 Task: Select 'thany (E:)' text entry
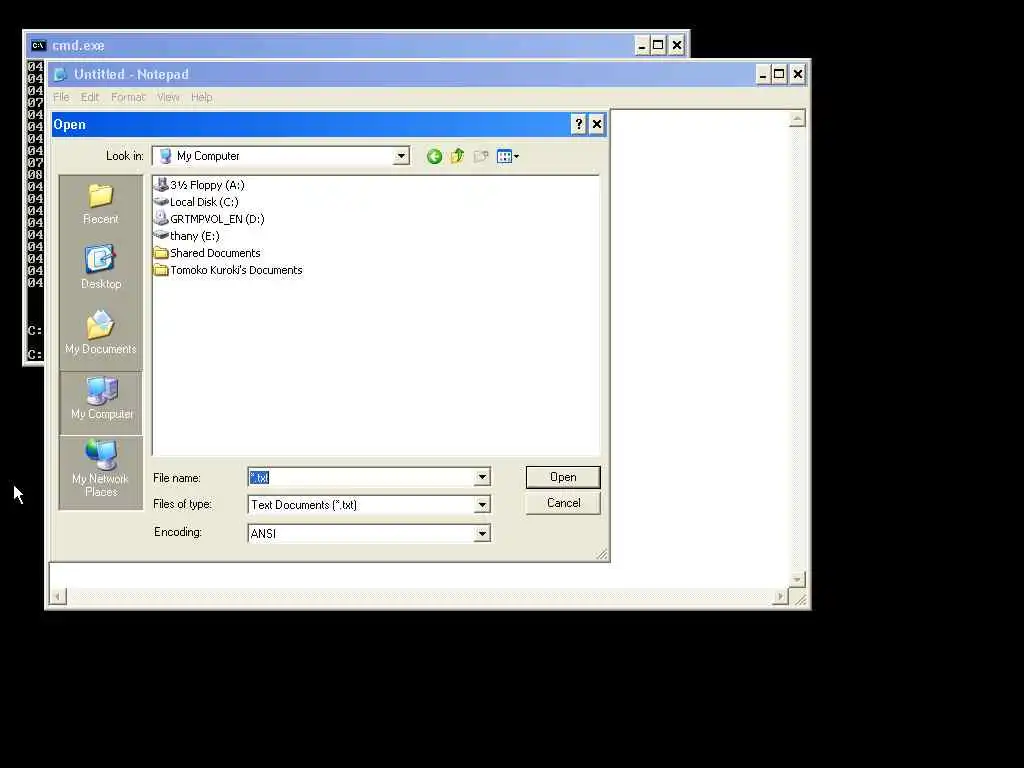pyautogui.click(x=195, y=236)
